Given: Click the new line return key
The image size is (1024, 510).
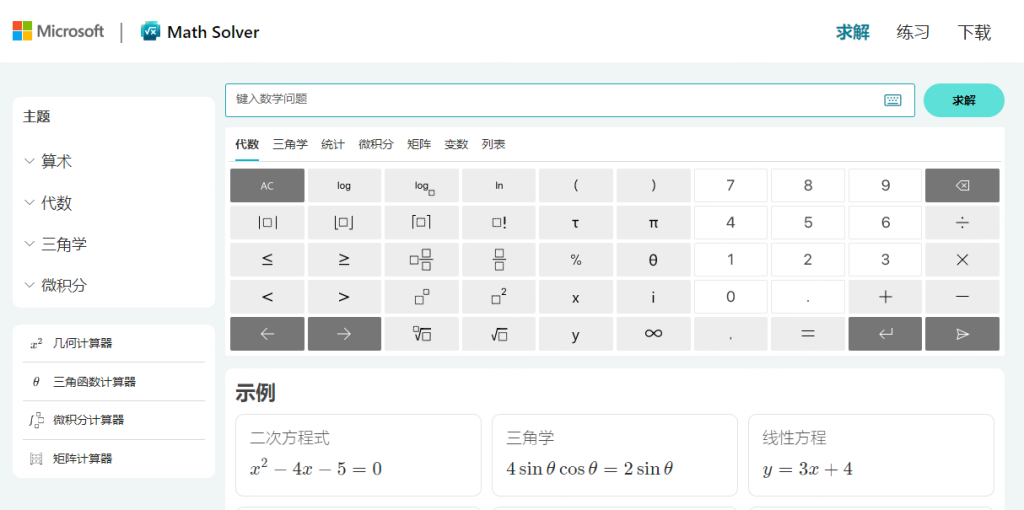Looking at the screenshot, I should [x=885, y=334].
